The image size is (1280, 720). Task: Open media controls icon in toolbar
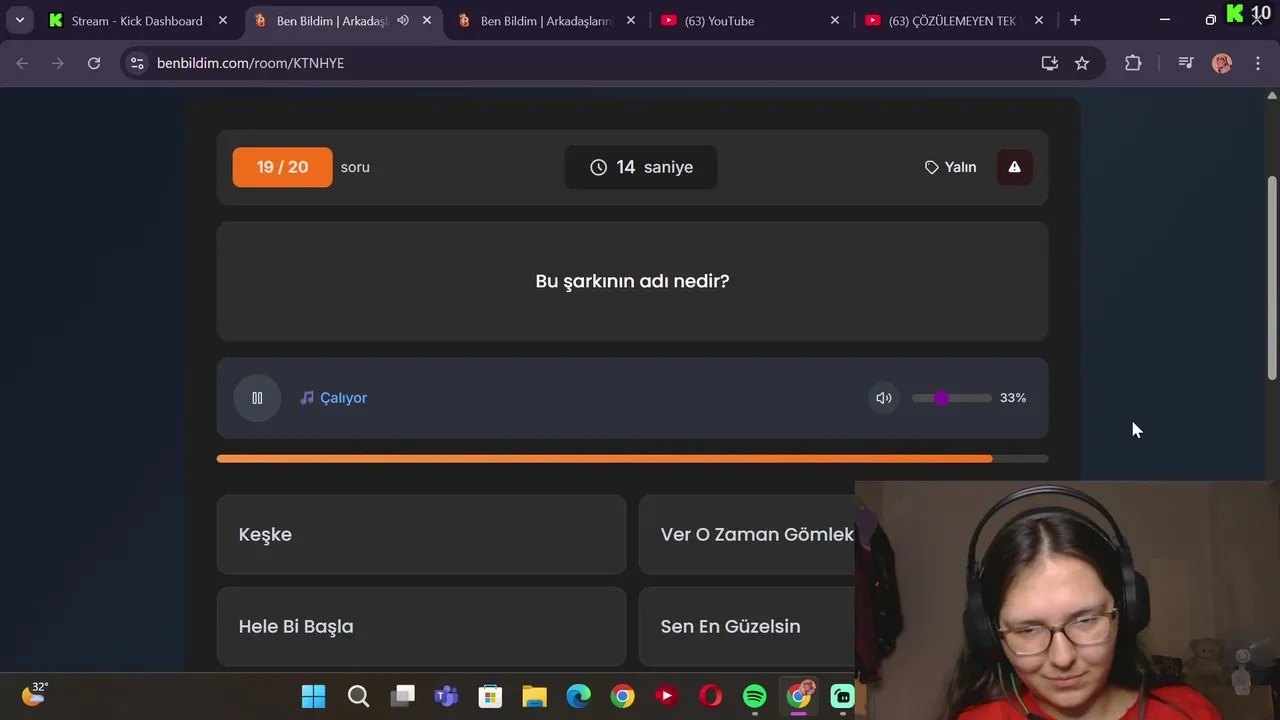click(x=1186, y=63)
